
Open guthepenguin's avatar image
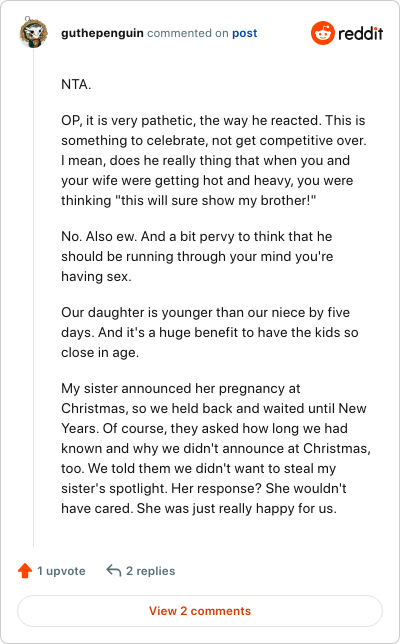[x=33, y=32]
